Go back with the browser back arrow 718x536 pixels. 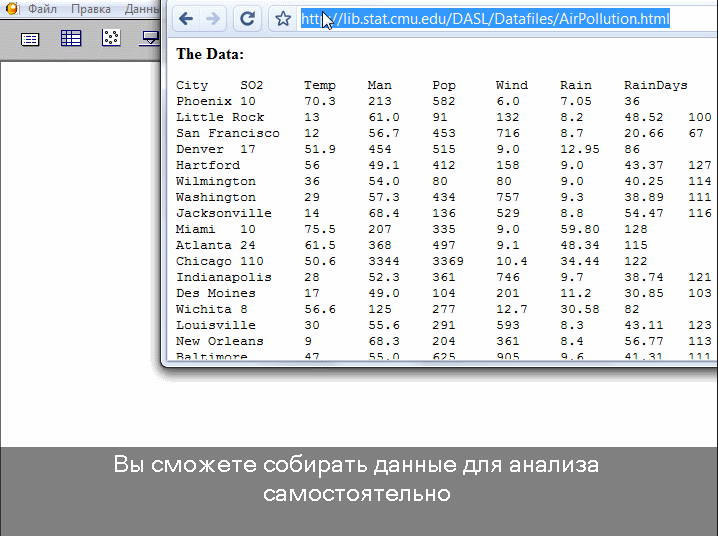point(186,19)
